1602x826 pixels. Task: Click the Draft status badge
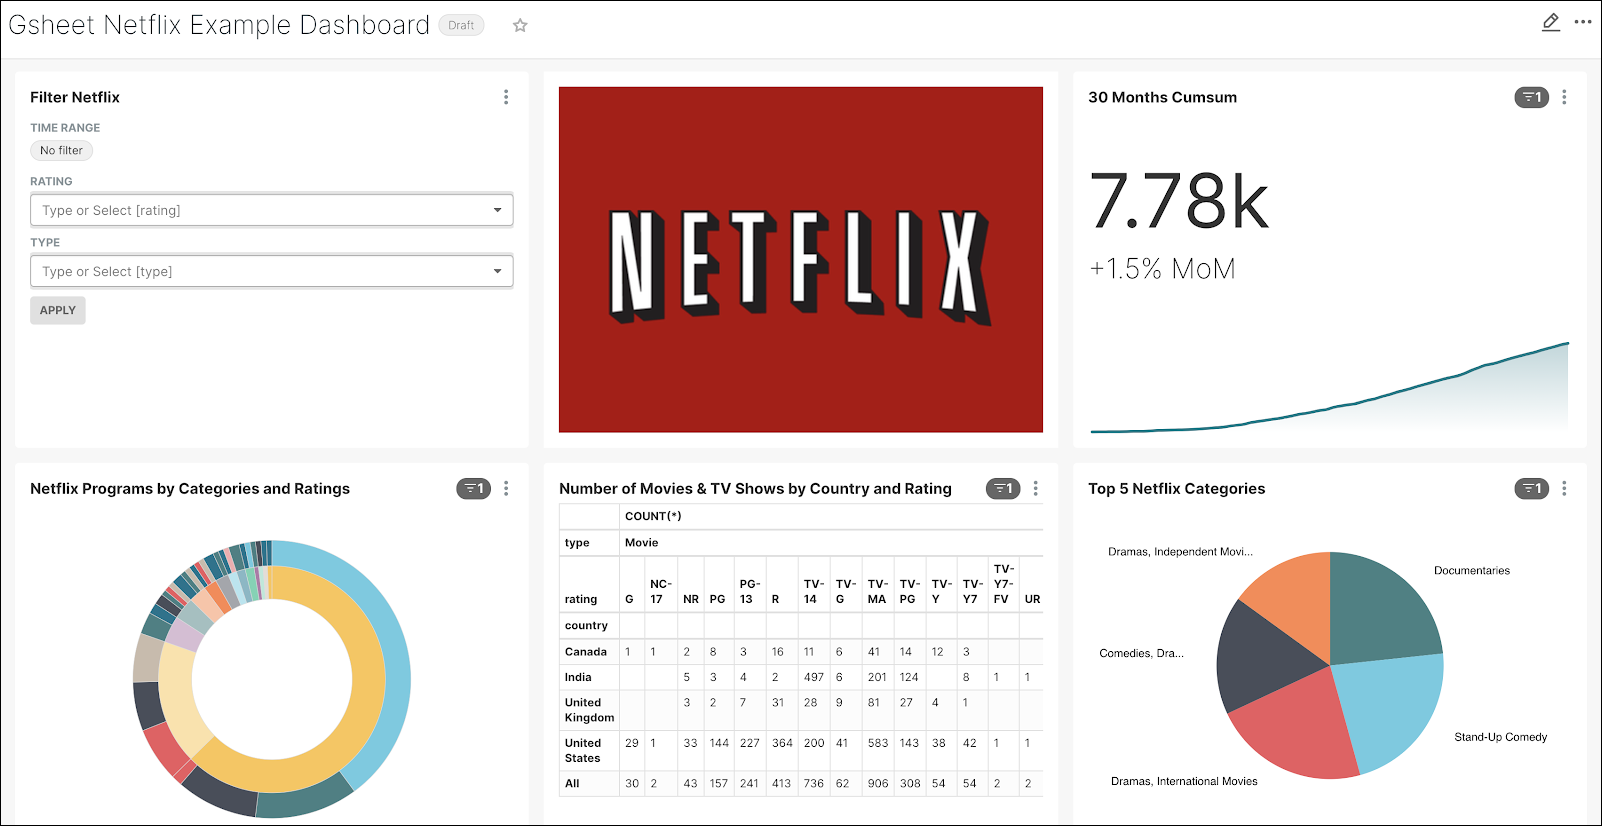click(461, 25)
